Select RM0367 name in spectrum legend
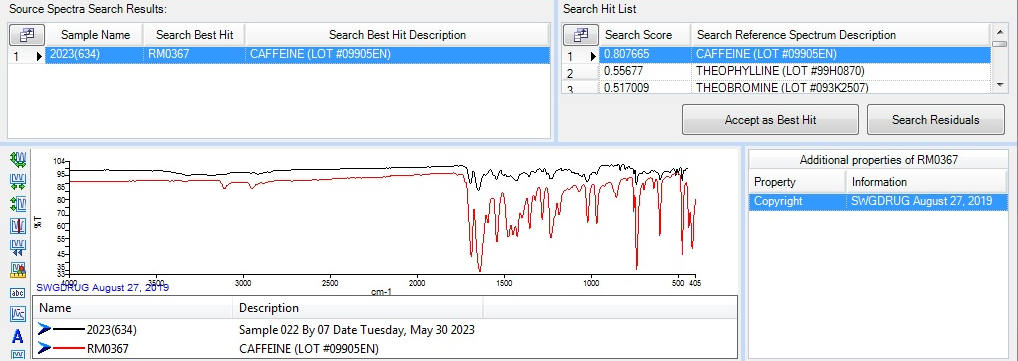The height and width of the screenshot is (361, 1018). 108,349
